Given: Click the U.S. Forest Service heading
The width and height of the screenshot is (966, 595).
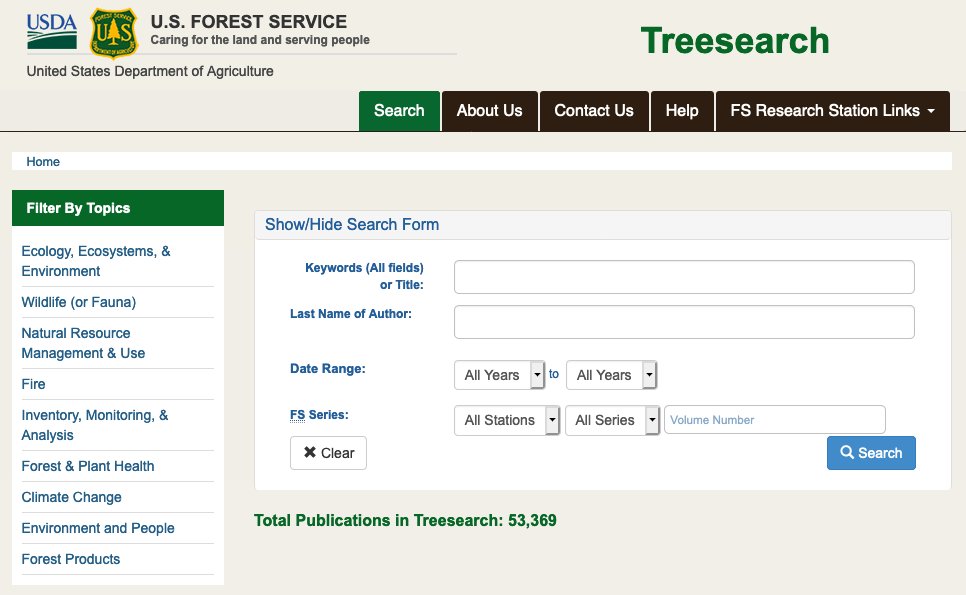Looking at the screenshot, I should 249,22.
